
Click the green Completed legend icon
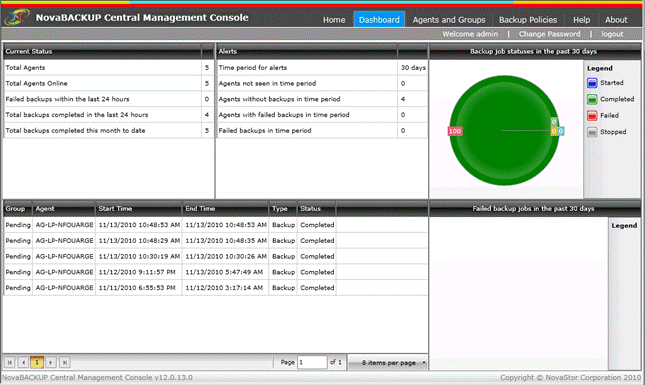592,99
